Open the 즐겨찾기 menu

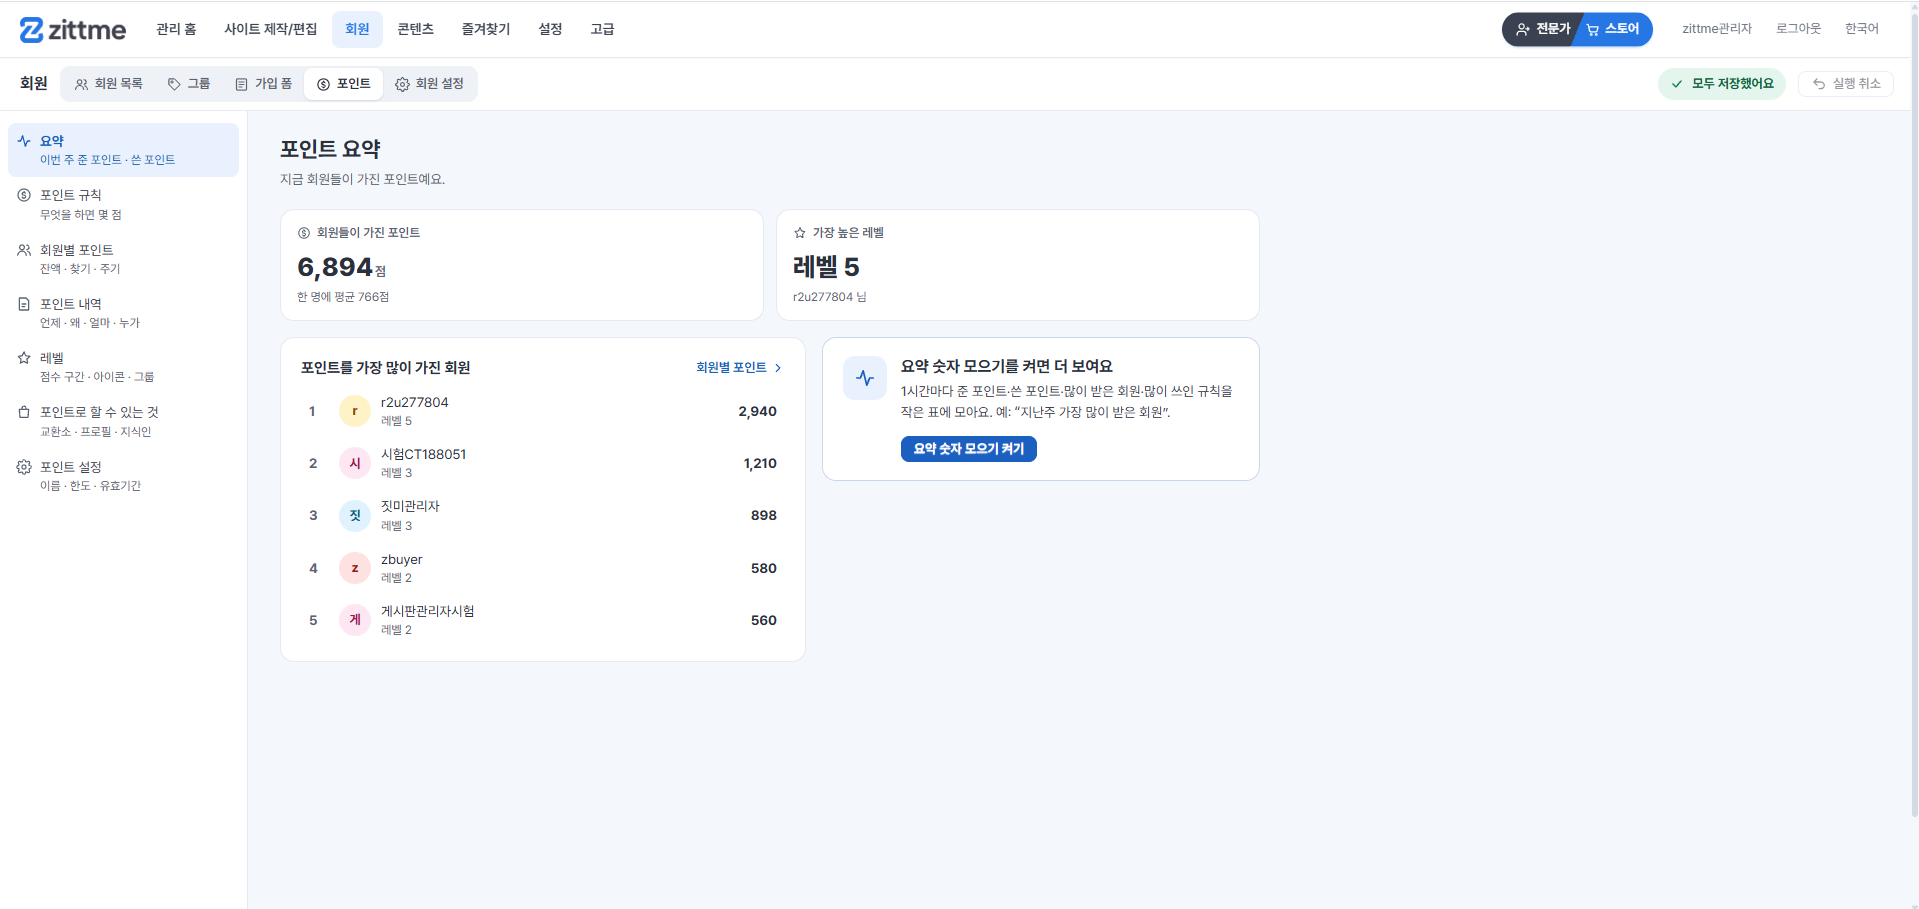pyautogui.click(x=485, y=29)
